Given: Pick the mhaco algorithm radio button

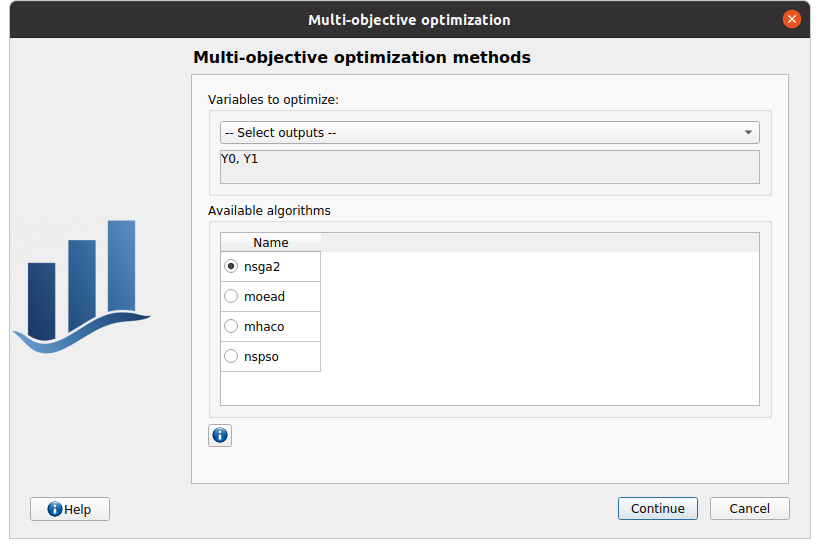Looking at the screenshot, I should (232, 326).
